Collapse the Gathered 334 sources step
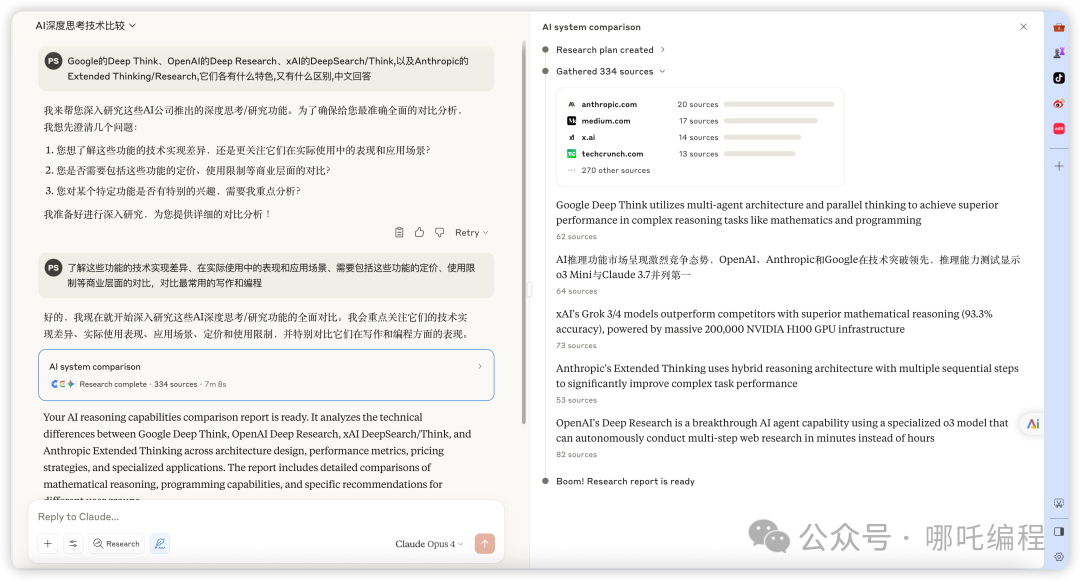Image resolution: width=1080 pixels, height=581 pixels. point(610,71)
